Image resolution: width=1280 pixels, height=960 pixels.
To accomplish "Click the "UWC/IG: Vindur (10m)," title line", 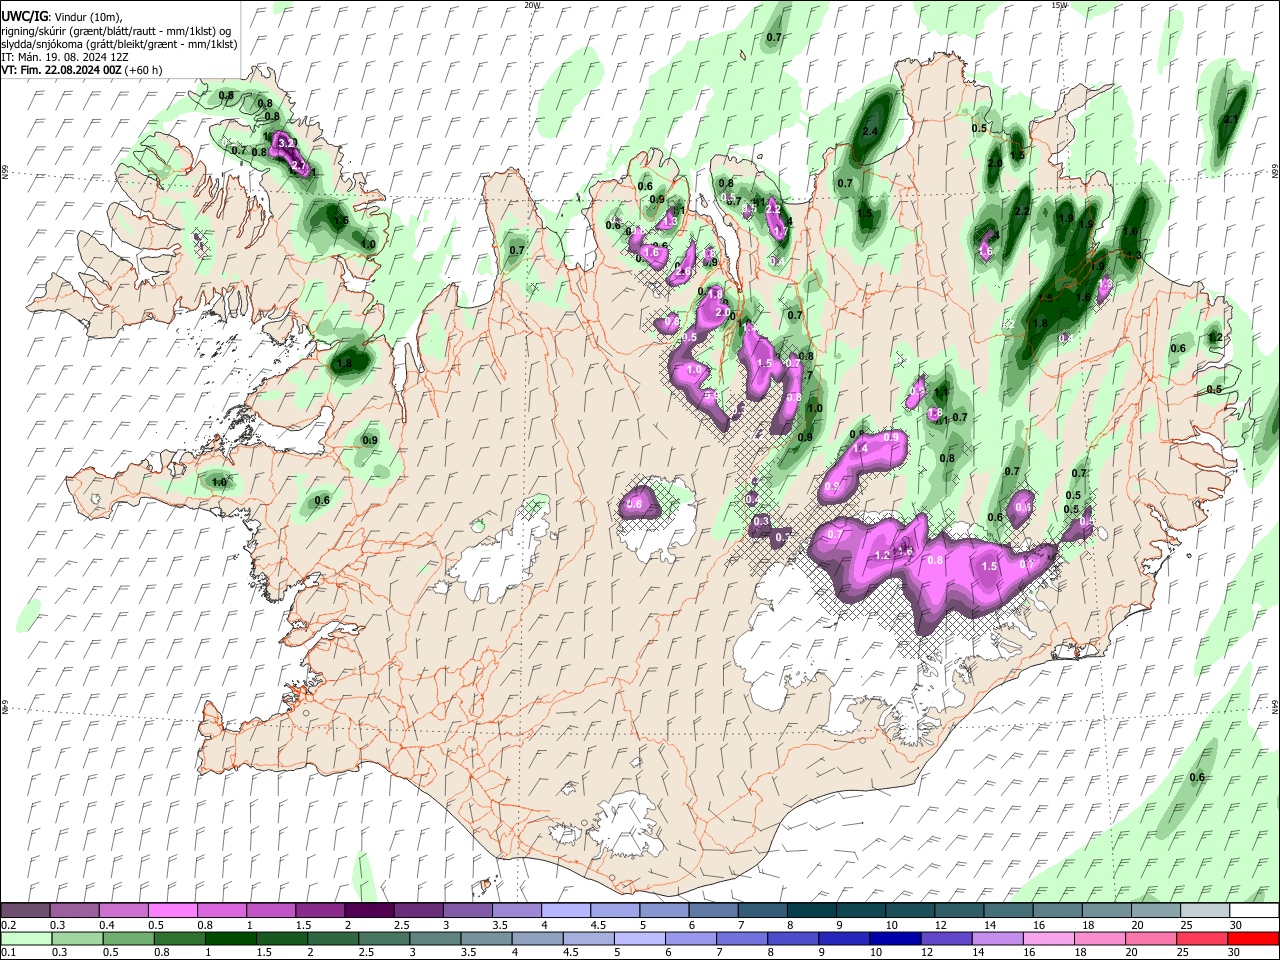I will 62,17.
